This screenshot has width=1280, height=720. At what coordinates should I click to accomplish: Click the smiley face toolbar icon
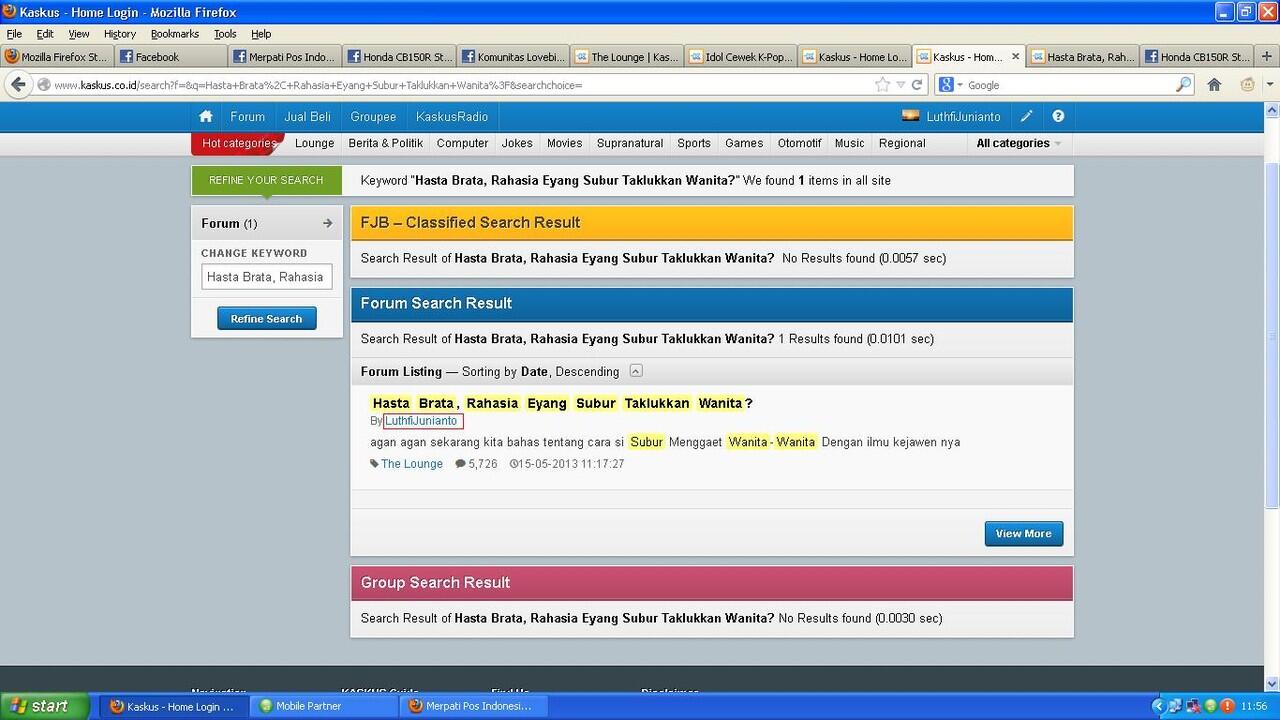pyautogui.click(x=1248, y=85)
